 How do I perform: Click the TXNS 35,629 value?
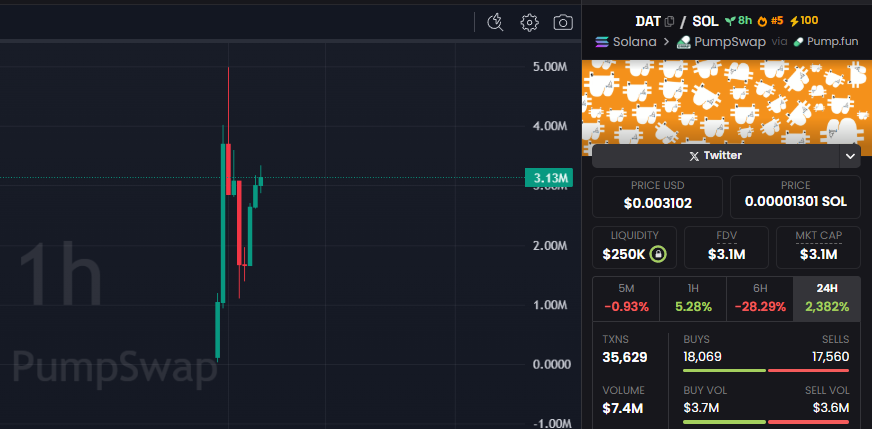point(625,357)
